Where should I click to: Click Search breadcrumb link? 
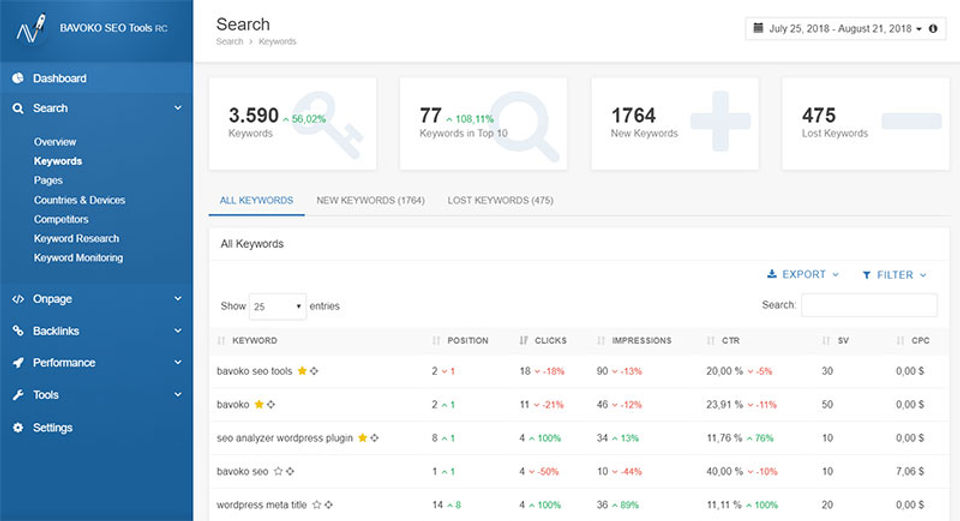tap(230, 42)
